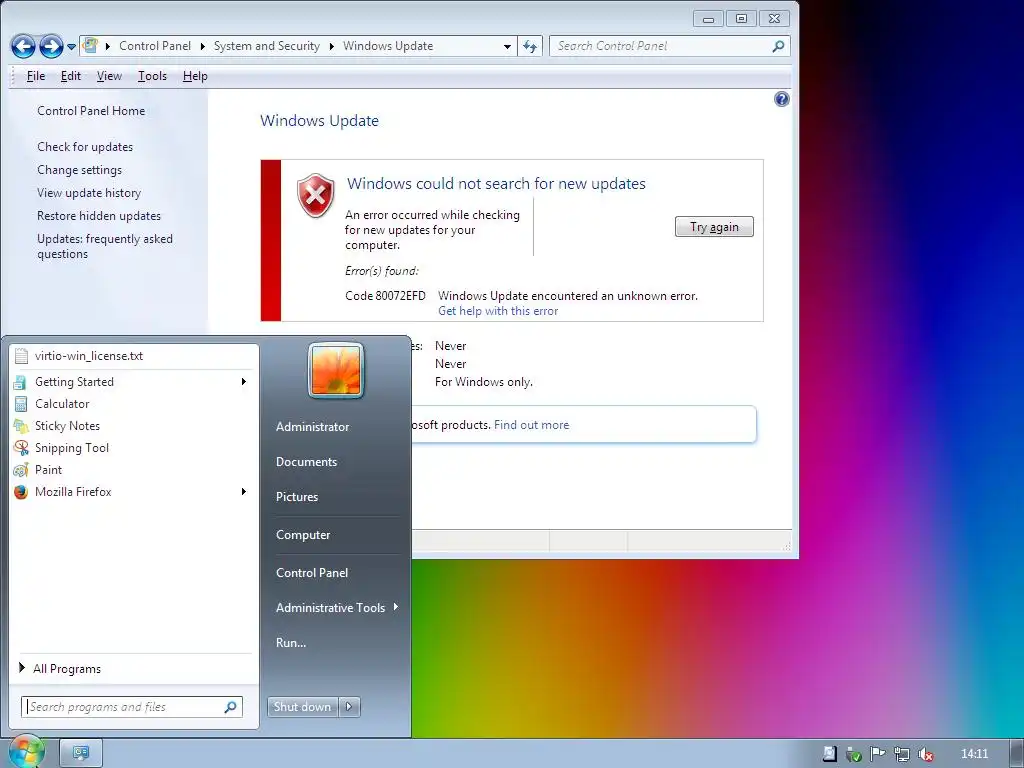The width and height of the screenshot is (1024, 768).
Task: Launch the Snipping Tool
Action: click(x=135, y=448)
